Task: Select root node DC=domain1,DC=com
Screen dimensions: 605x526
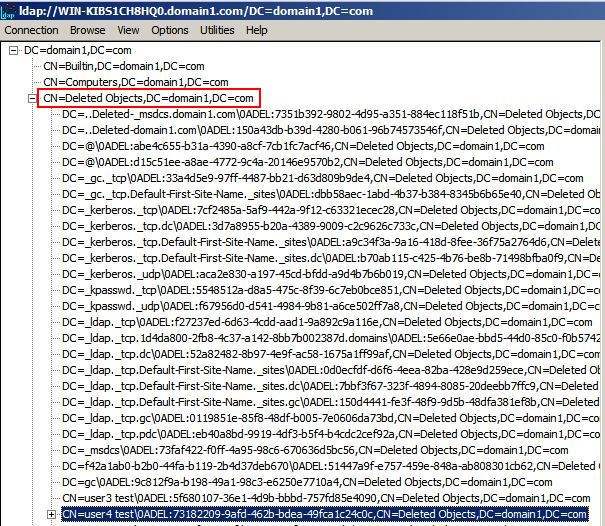Action: click(78, 50)
